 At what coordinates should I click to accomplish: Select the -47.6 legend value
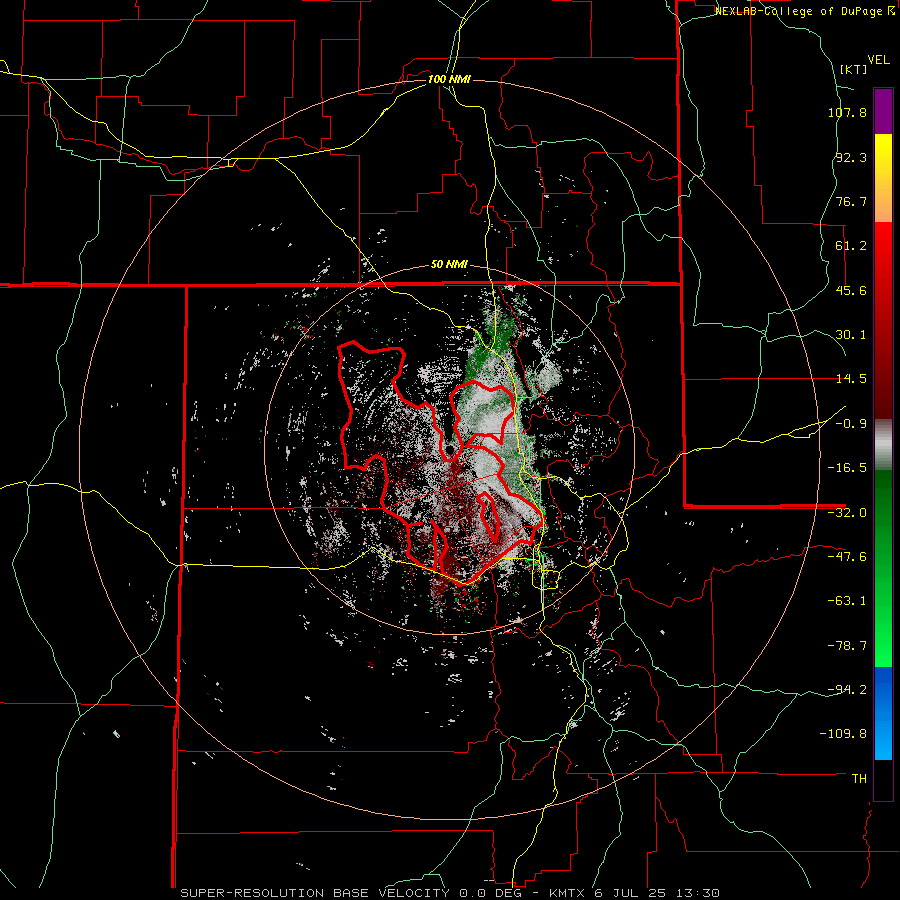pos(847,557)
